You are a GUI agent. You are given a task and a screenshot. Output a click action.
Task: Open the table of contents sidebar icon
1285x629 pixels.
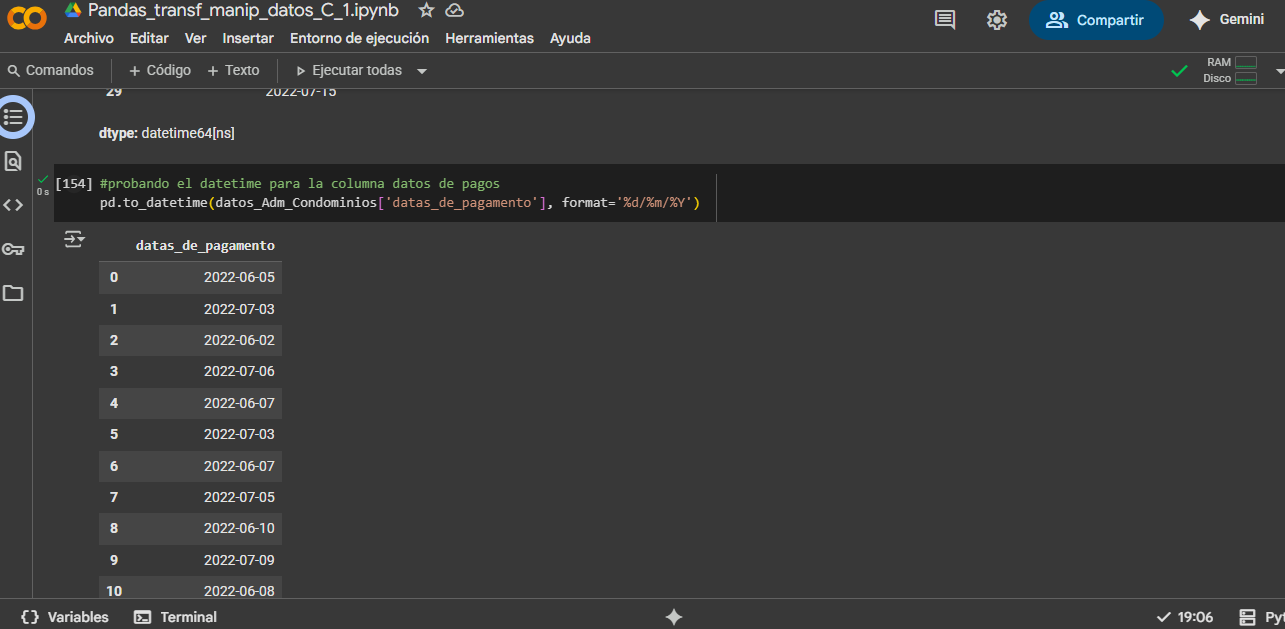tap(13, 117)
